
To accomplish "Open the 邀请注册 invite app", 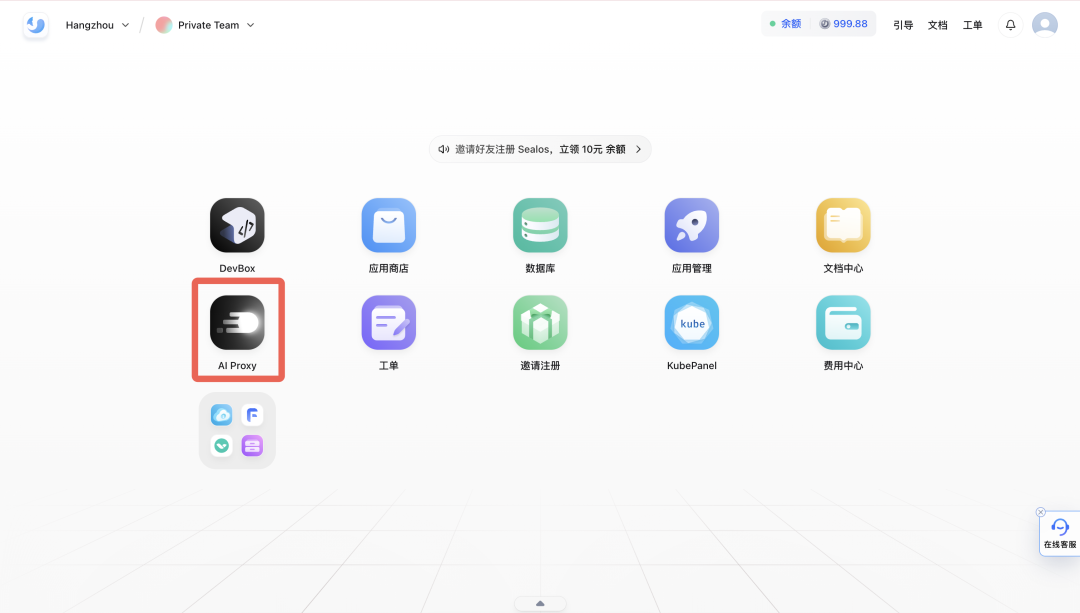I will [540, 323].
